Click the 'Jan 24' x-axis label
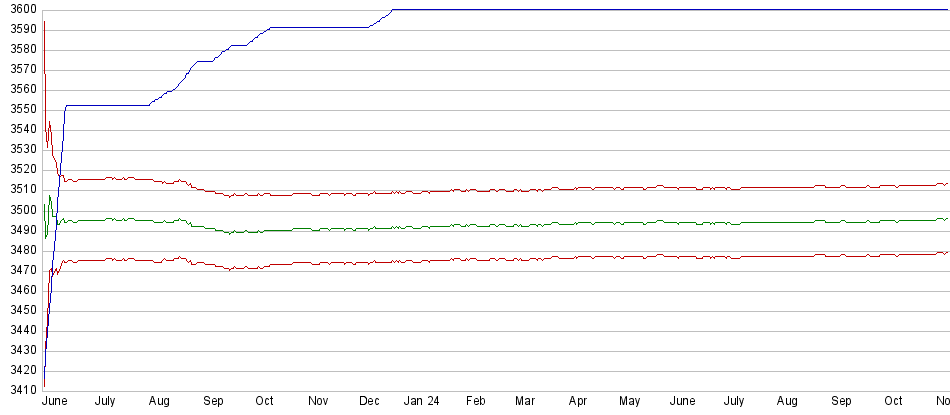Screen dimensions: 950x415 tap(421, 400)
